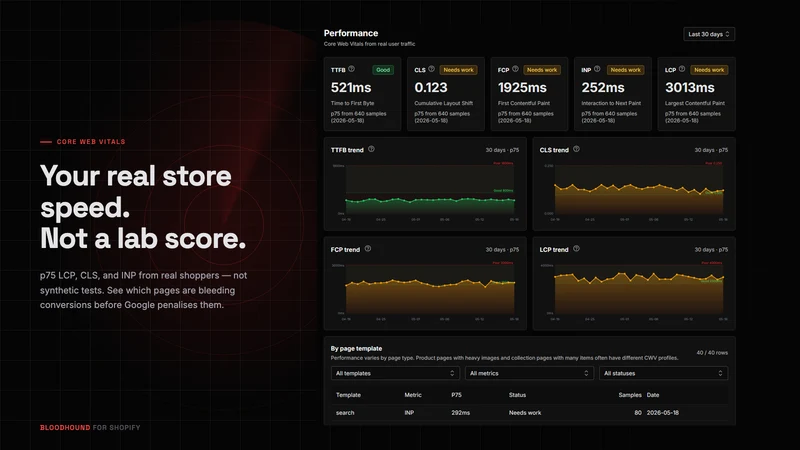
Task: Click the P75 column header
Action: (456, 395)
